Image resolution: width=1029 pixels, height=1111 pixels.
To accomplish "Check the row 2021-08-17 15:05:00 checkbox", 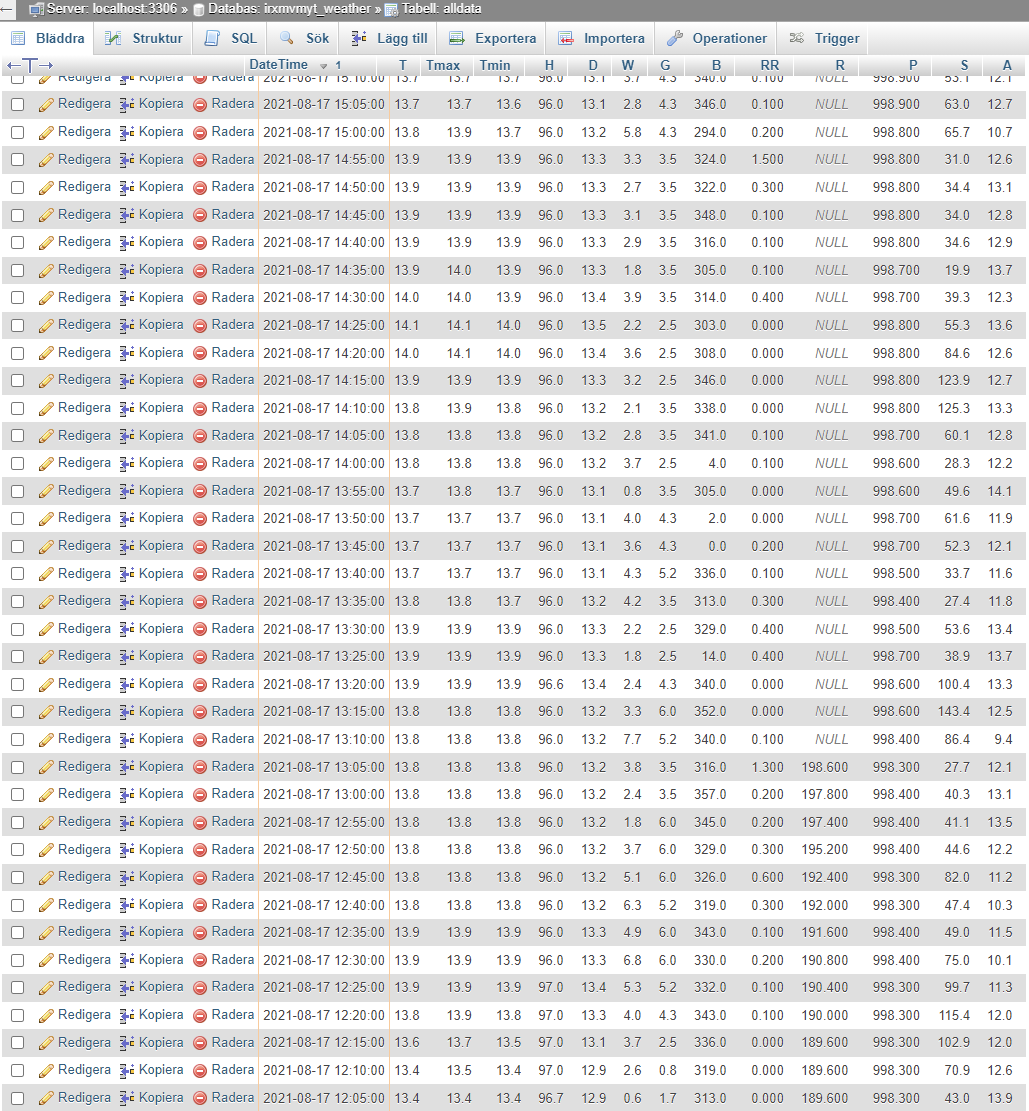I will (18, 105).
